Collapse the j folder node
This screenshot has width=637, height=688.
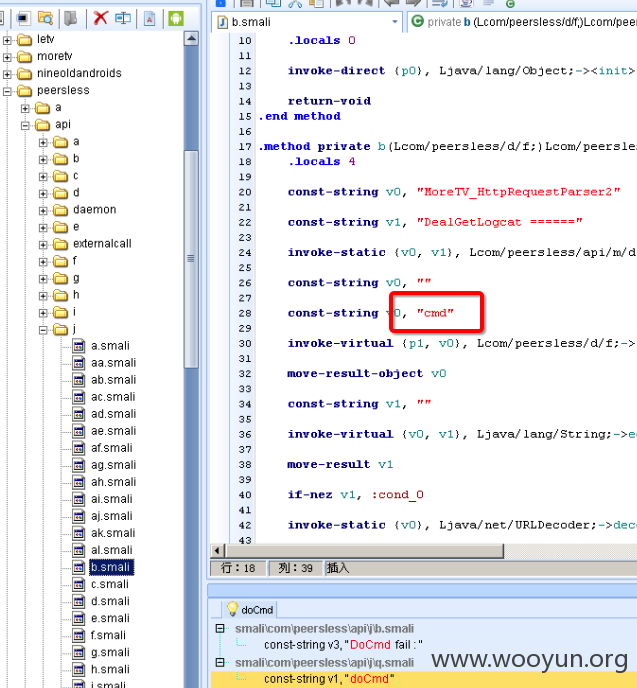coord(43,330)
